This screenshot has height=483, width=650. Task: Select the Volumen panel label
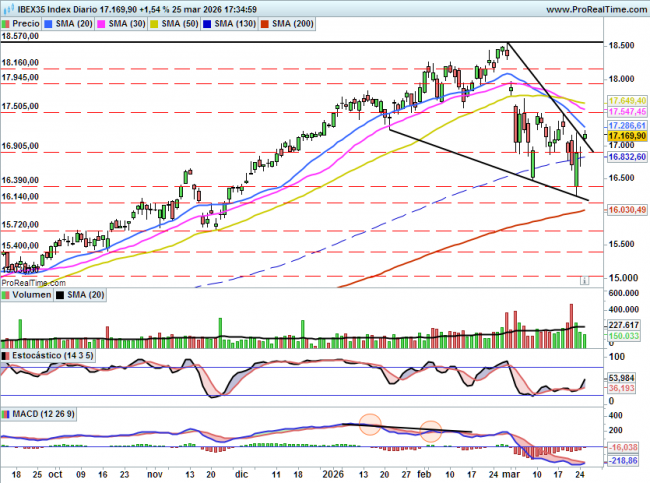click(x=32, y=295)
